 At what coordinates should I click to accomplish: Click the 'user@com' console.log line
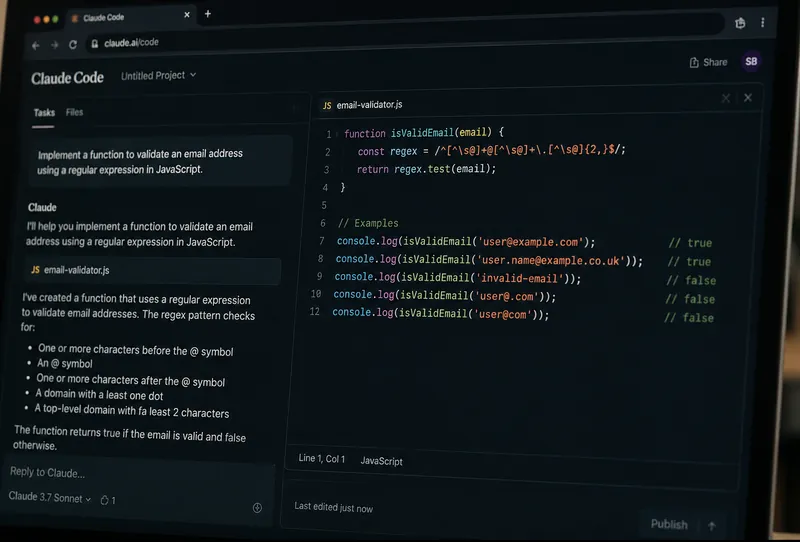click(440, 314)
